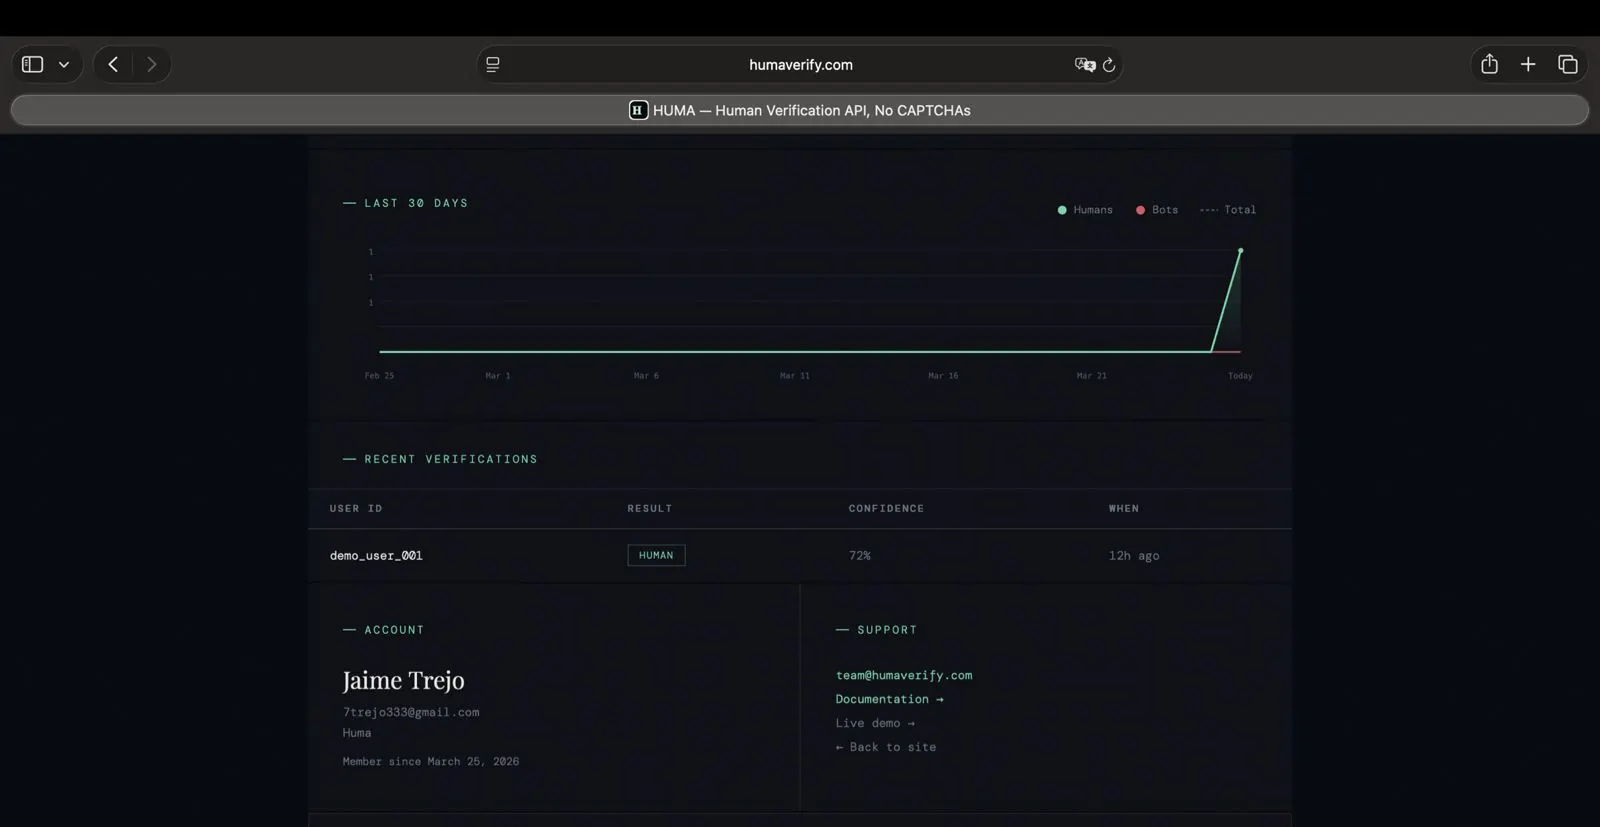Email team@humaverify.com support link
This screenshot has height=827, width=1600.
tap(904, 675)
